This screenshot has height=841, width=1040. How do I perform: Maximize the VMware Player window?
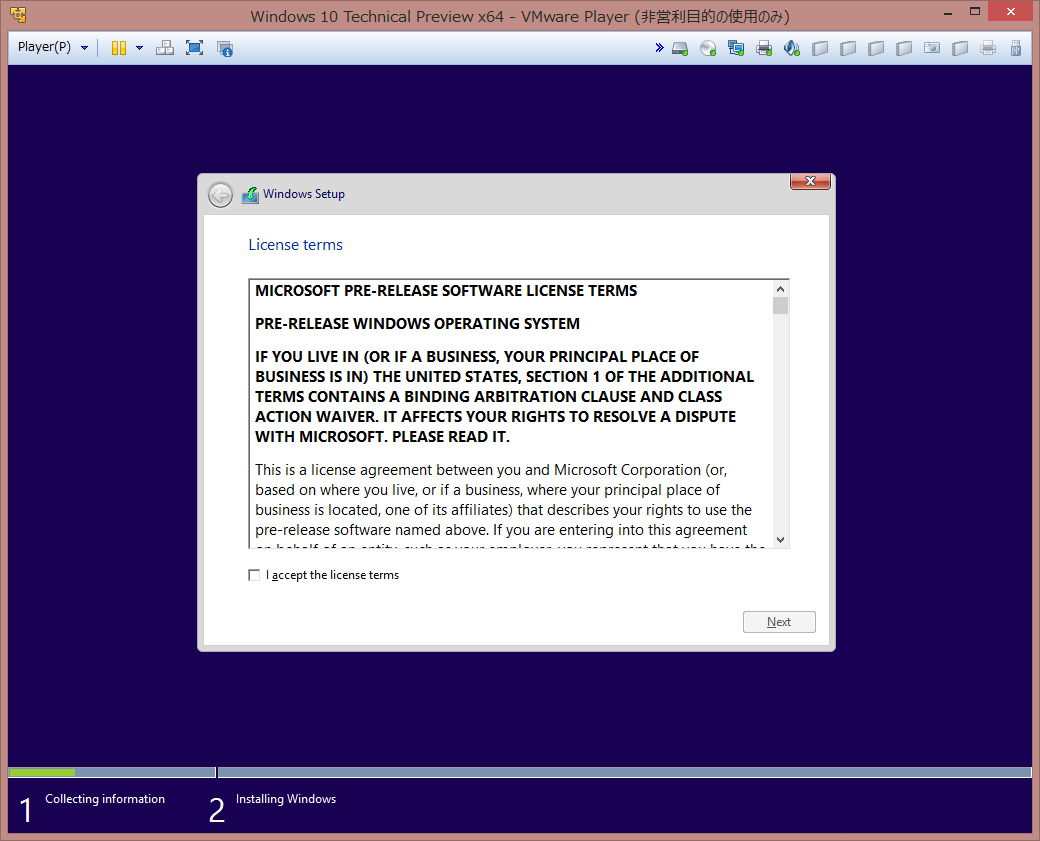click(975, 11)
